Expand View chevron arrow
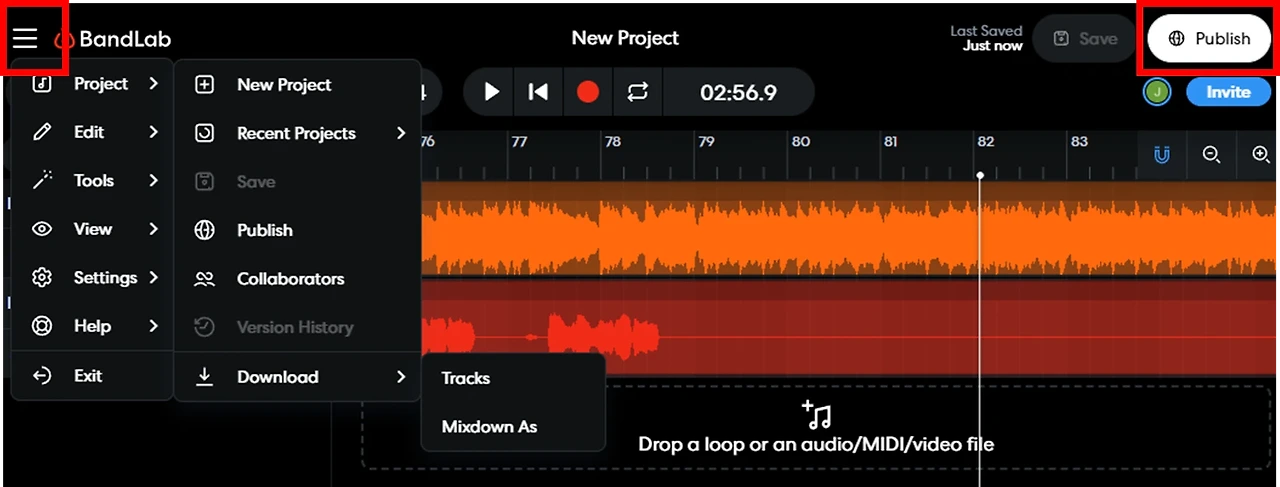The image size is (1280, 487). (x=153, y=229)
